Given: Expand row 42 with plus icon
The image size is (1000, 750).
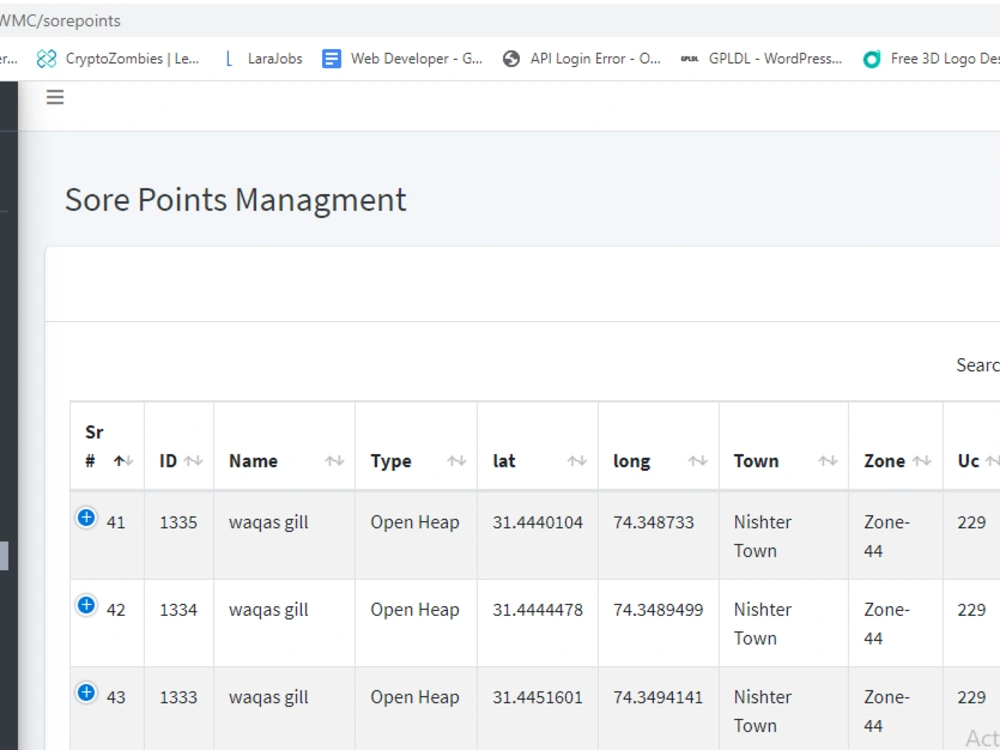Looking at the screenshot, I should tap(86, 605).
